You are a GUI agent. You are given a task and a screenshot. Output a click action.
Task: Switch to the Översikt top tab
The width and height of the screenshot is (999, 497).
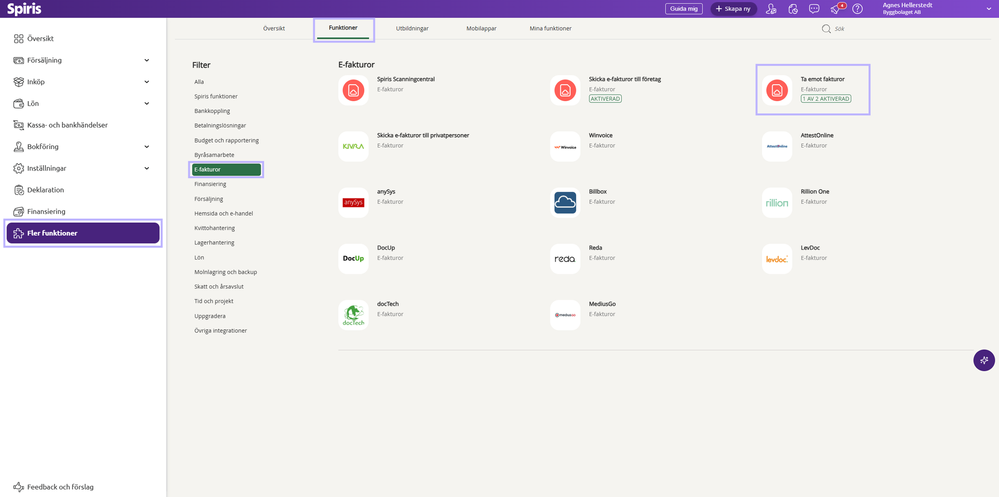pos(274,29)
